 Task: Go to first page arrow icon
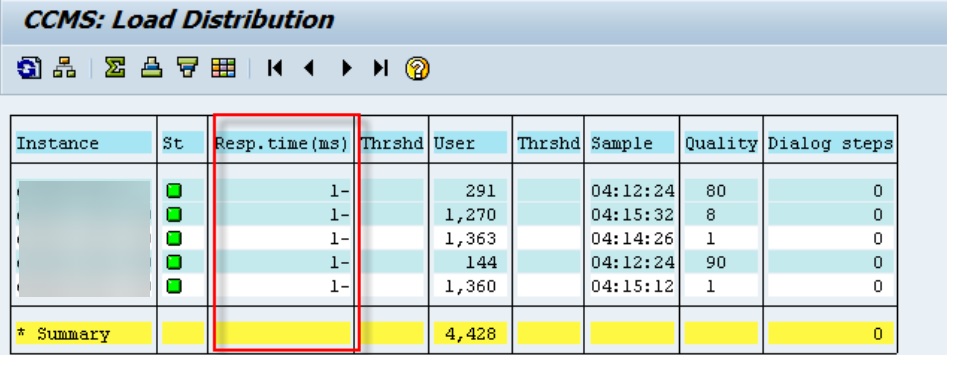275,68
